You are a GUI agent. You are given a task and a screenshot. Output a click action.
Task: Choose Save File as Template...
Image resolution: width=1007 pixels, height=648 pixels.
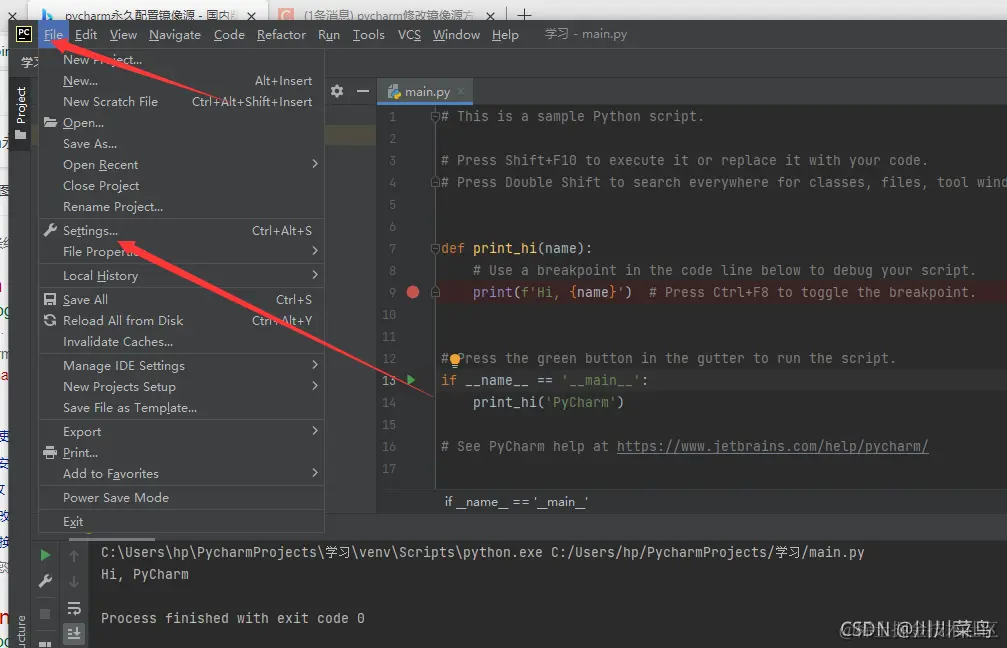pyautogui.click(x=181, y=407)
